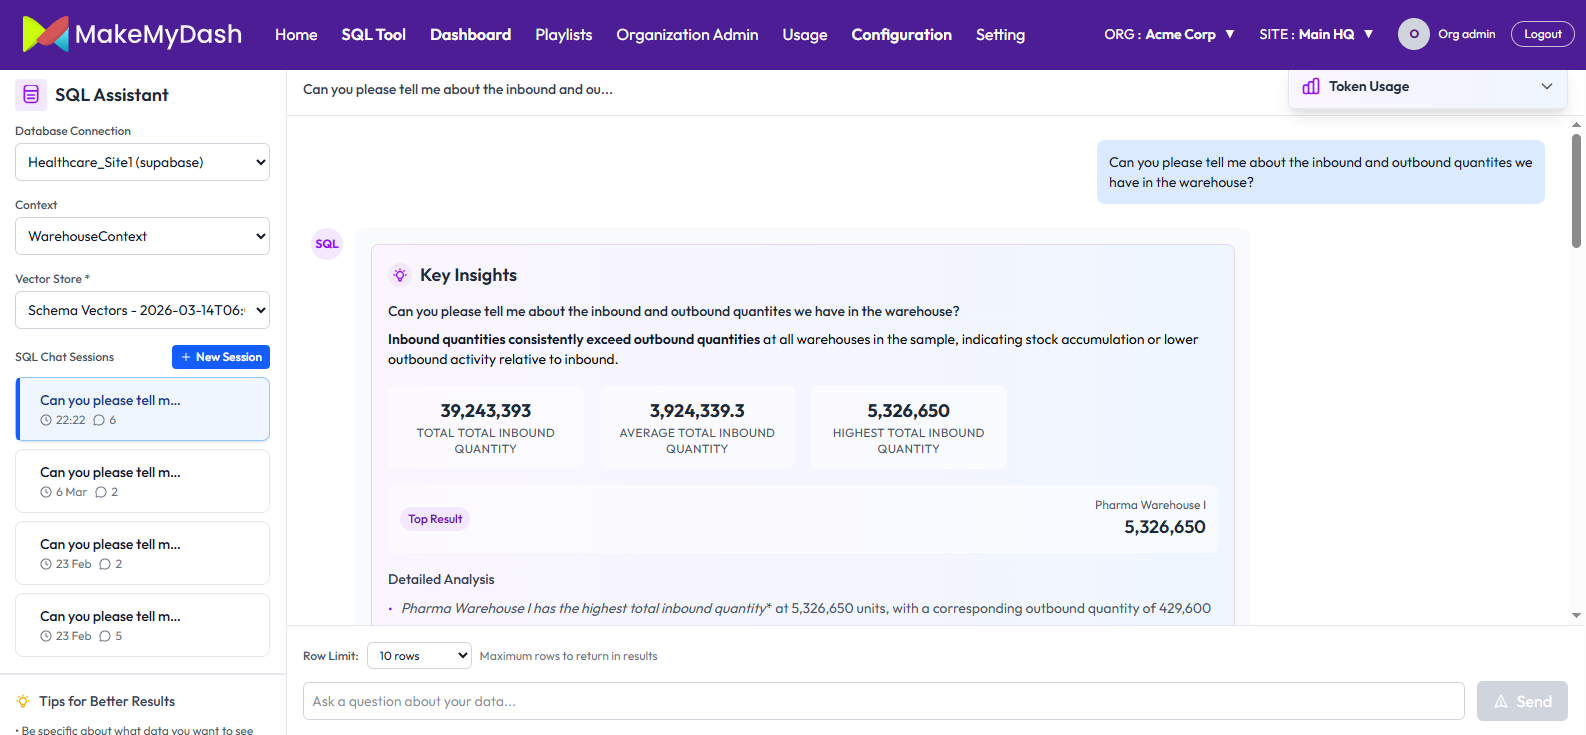Viewport: 1586px width, 735px height.
Task: Expand the Token Usage panel chevron
Action: [x=1546, y=87]
